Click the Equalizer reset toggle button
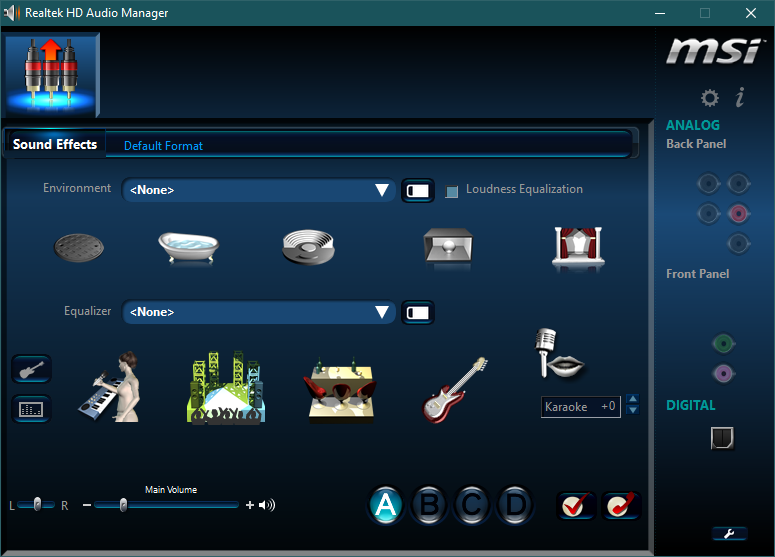This screenshot has width=775, height=557. (x=418, y=312)
